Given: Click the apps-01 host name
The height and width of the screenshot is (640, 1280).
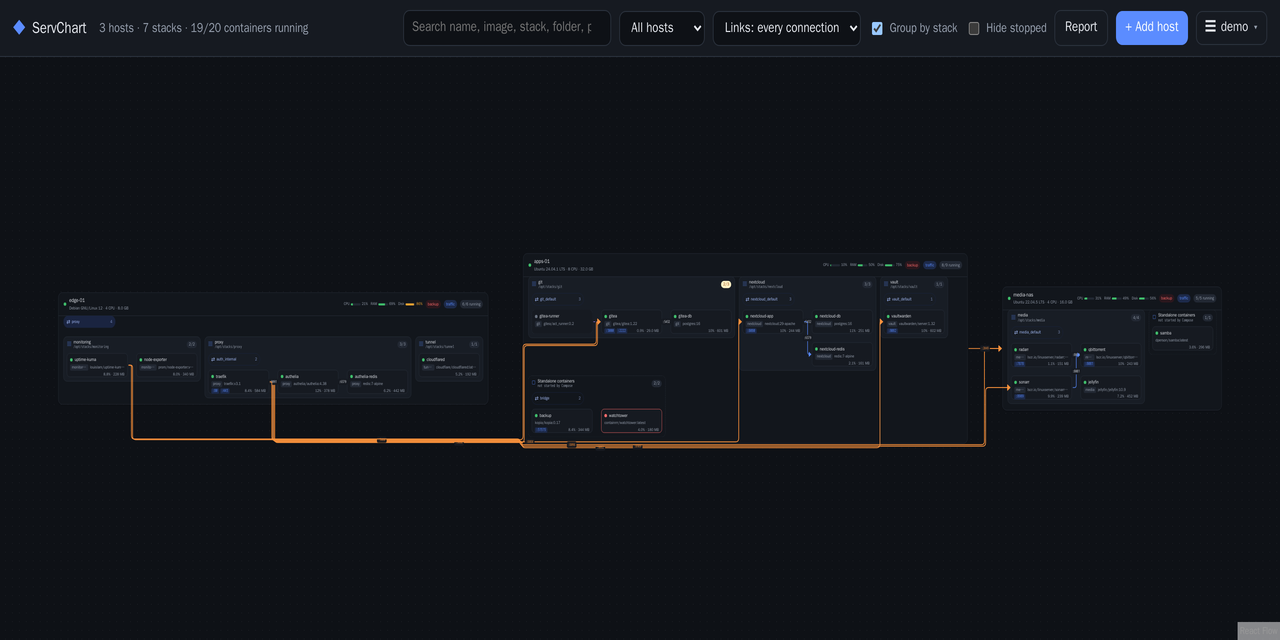Looking at the screenshot, I should 540,261.
